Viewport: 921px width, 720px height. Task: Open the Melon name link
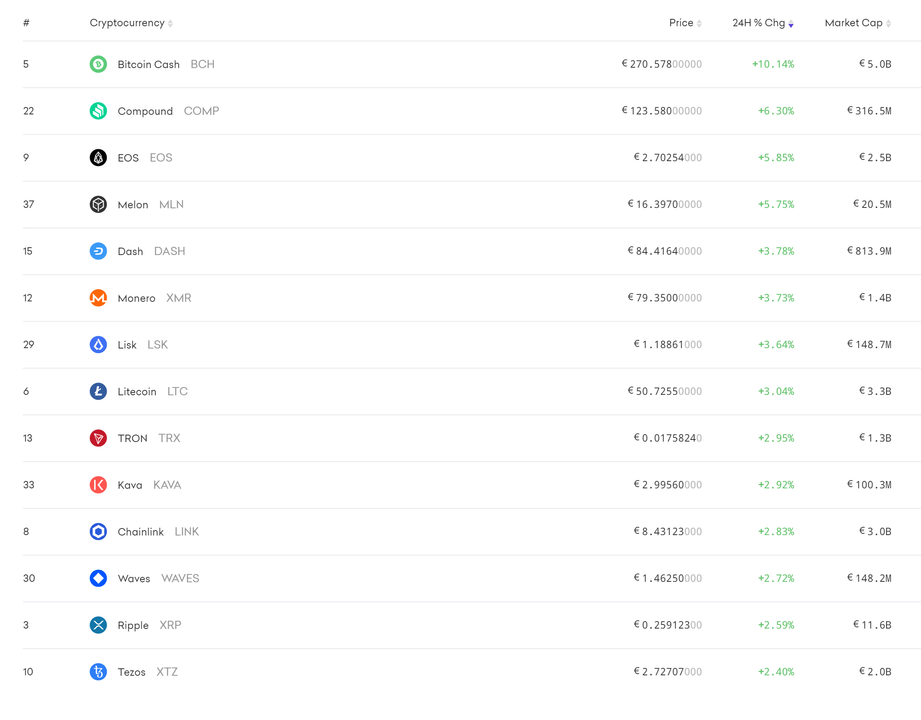point(133,205)
